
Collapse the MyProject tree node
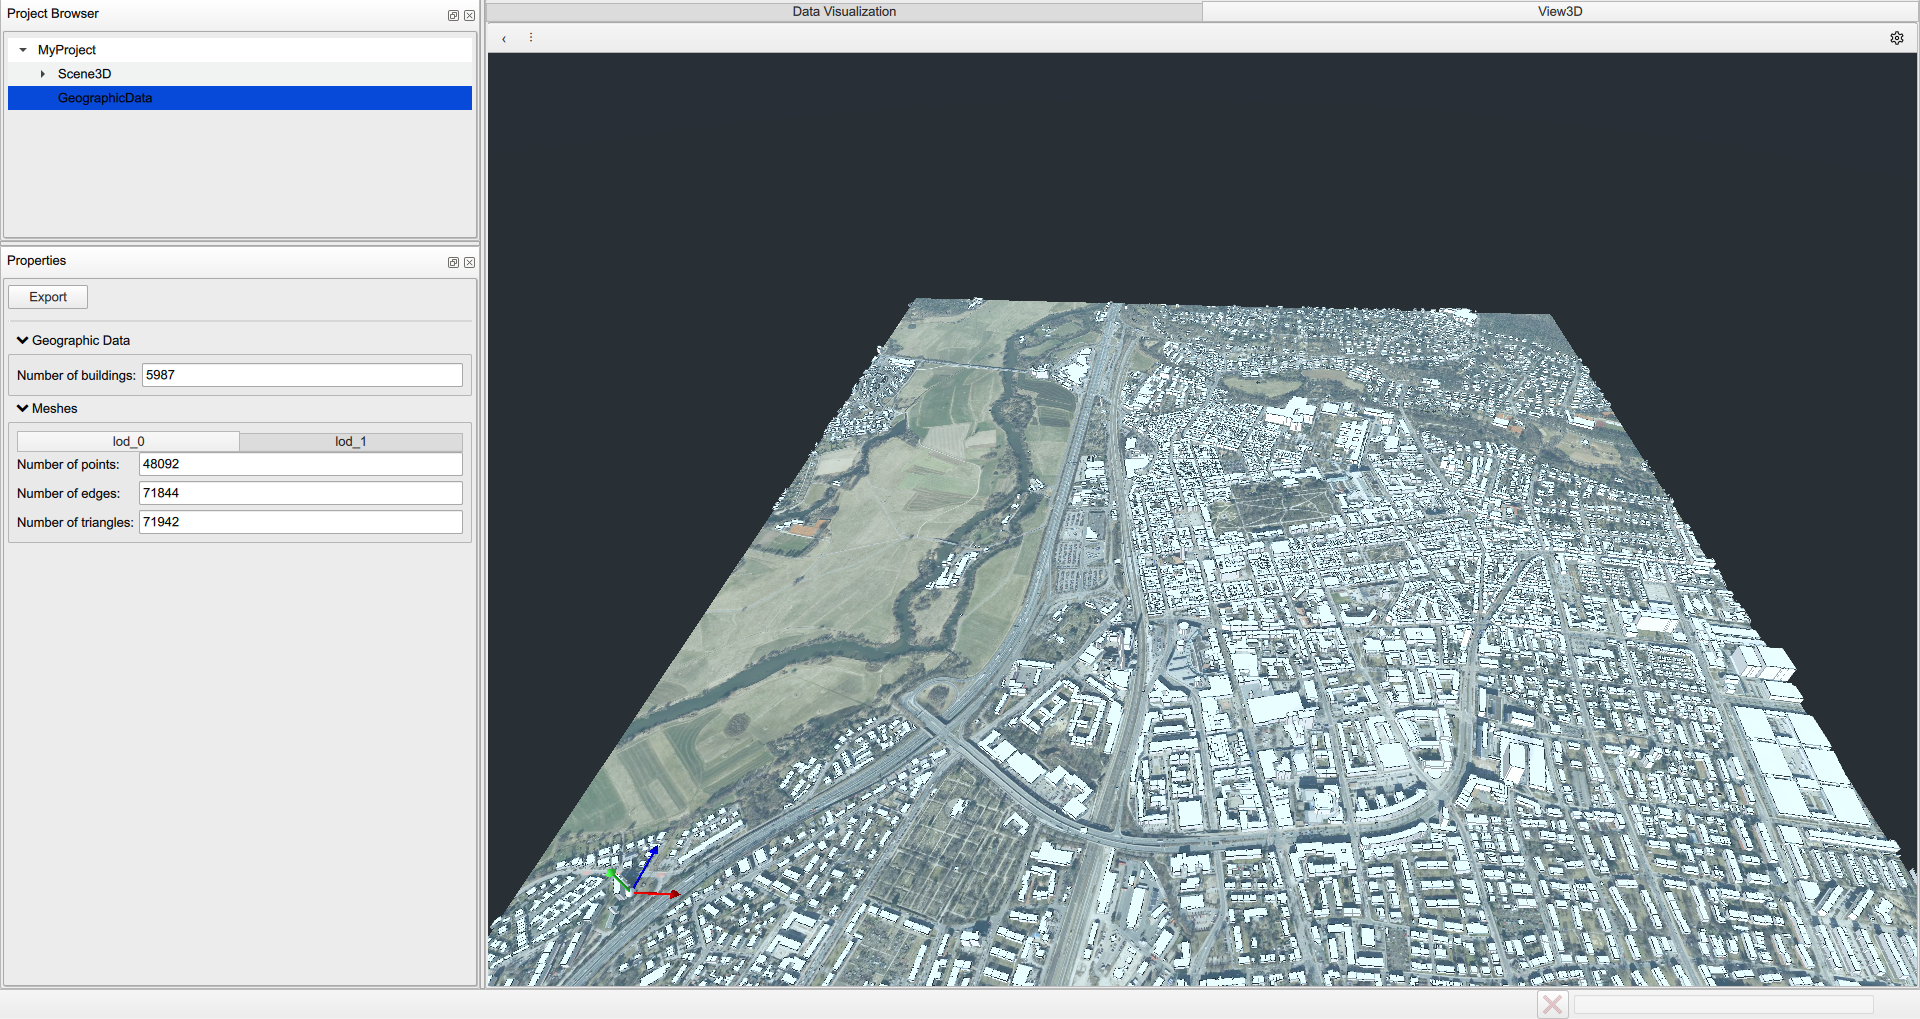coord(23,50)
